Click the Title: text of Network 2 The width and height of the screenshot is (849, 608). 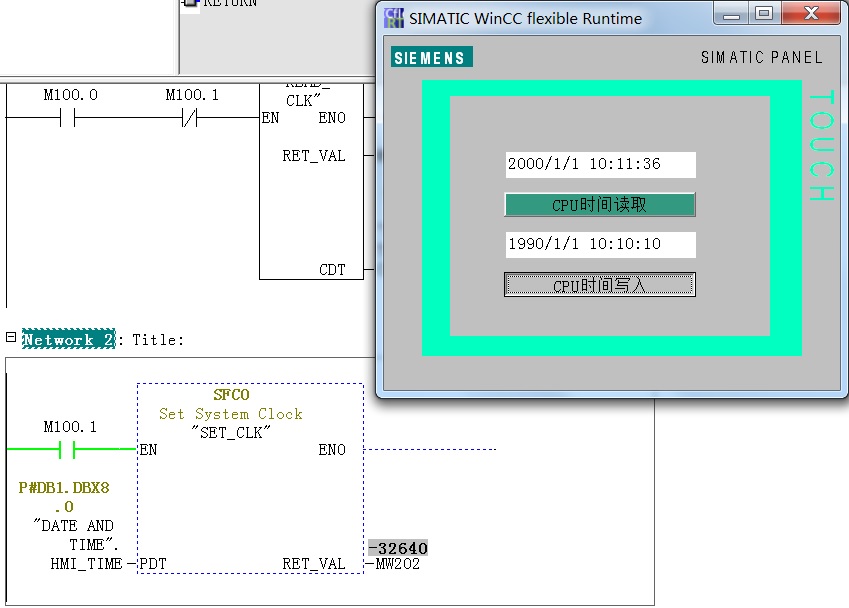tap(158, 340)
